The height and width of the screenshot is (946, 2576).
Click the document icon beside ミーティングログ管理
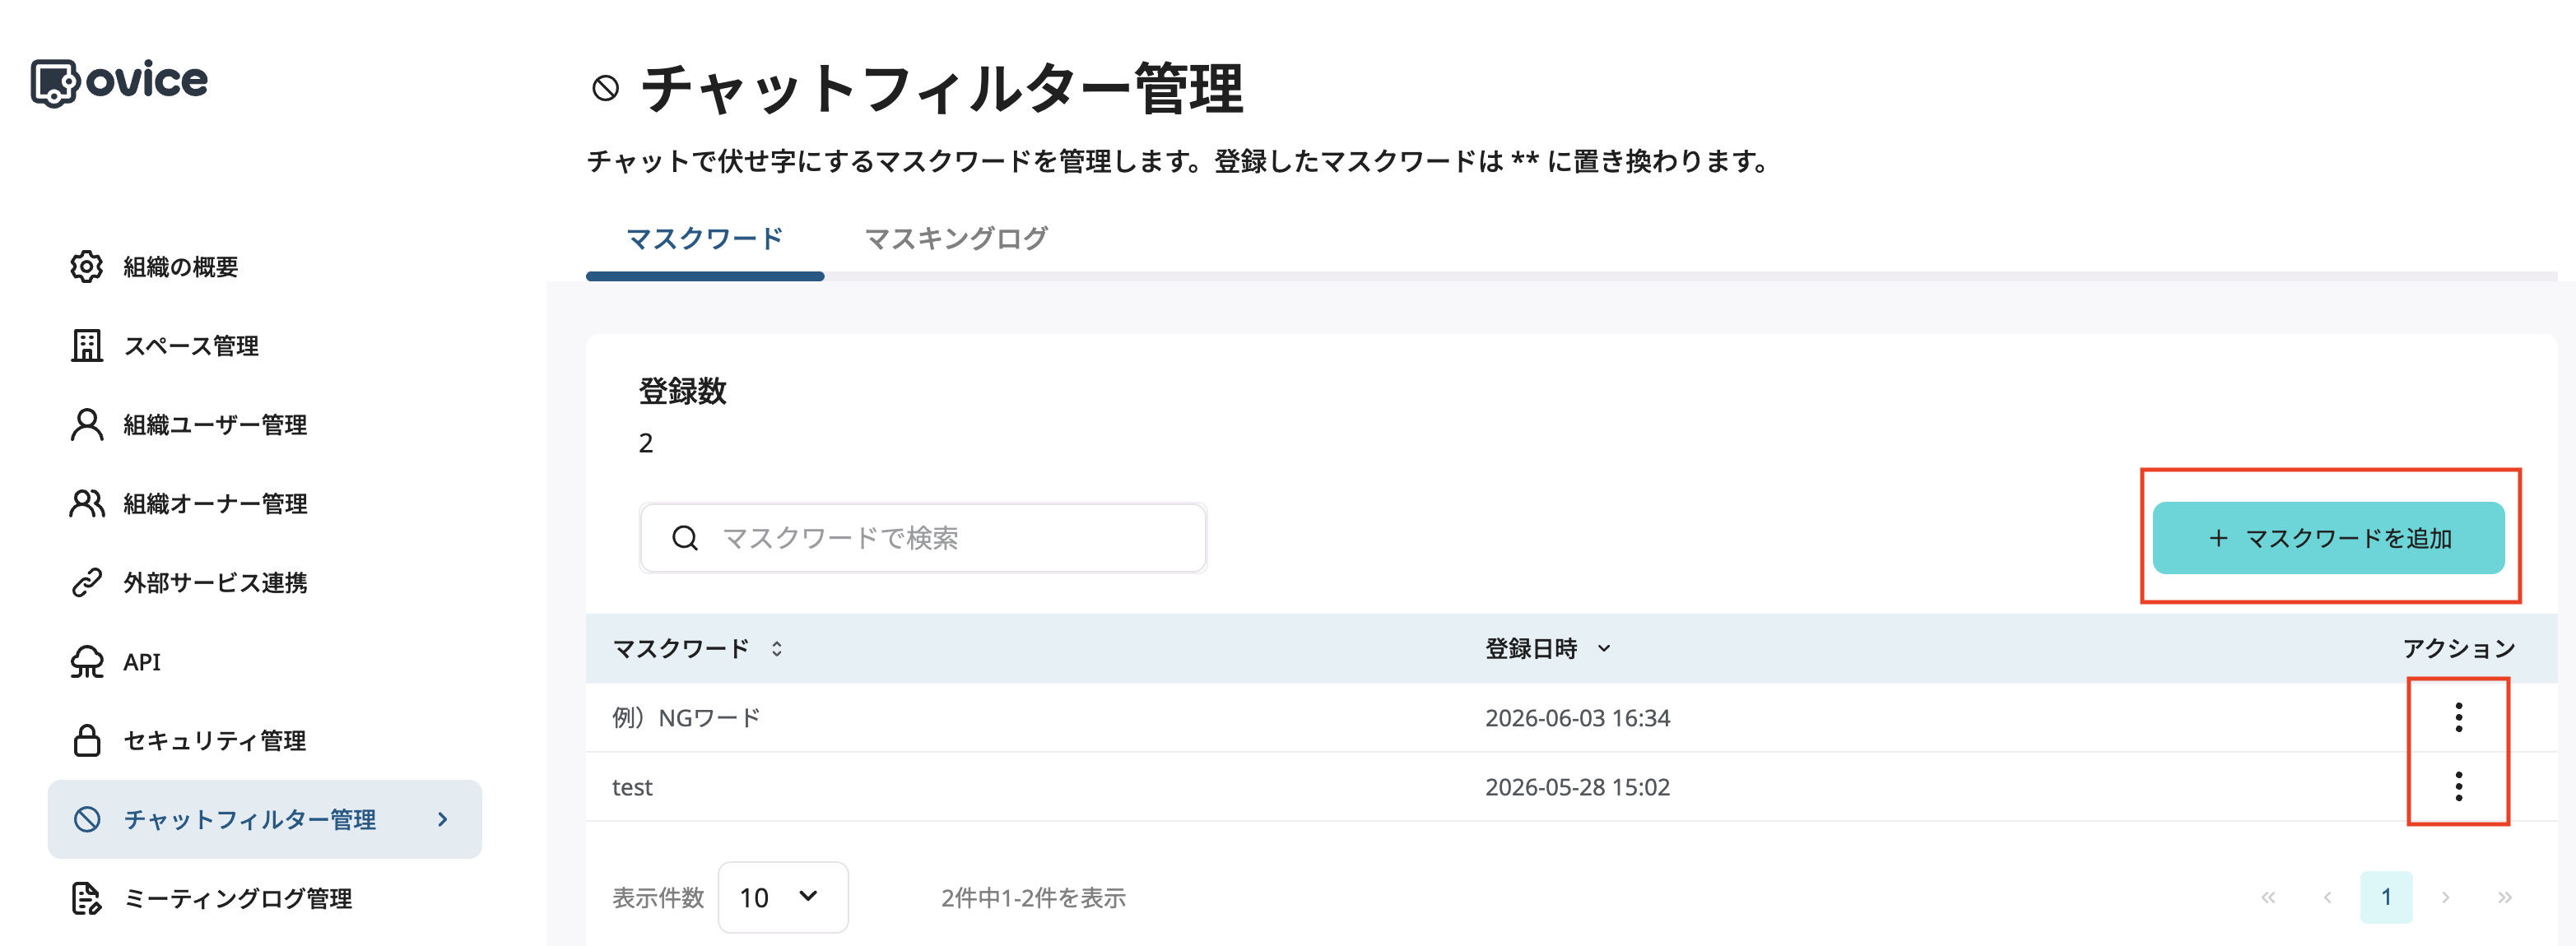tap(87, 898)
